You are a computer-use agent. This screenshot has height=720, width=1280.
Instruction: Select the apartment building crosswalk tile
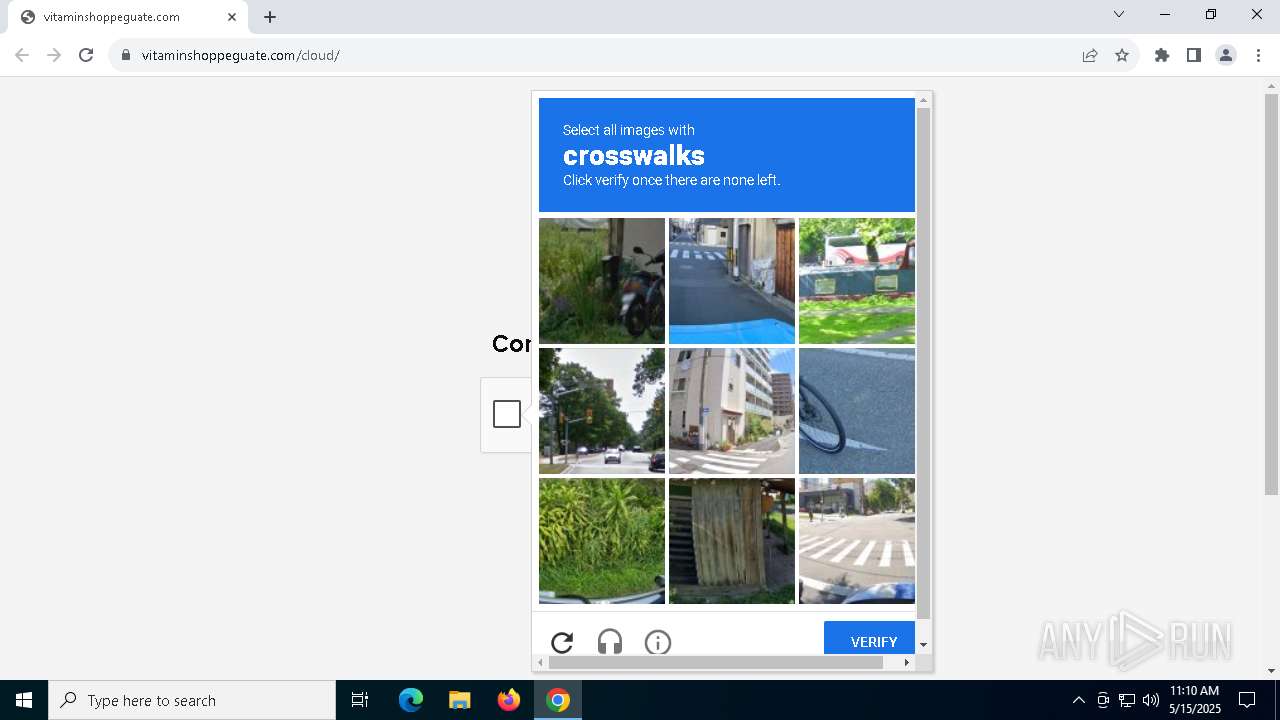coord(732,411)
